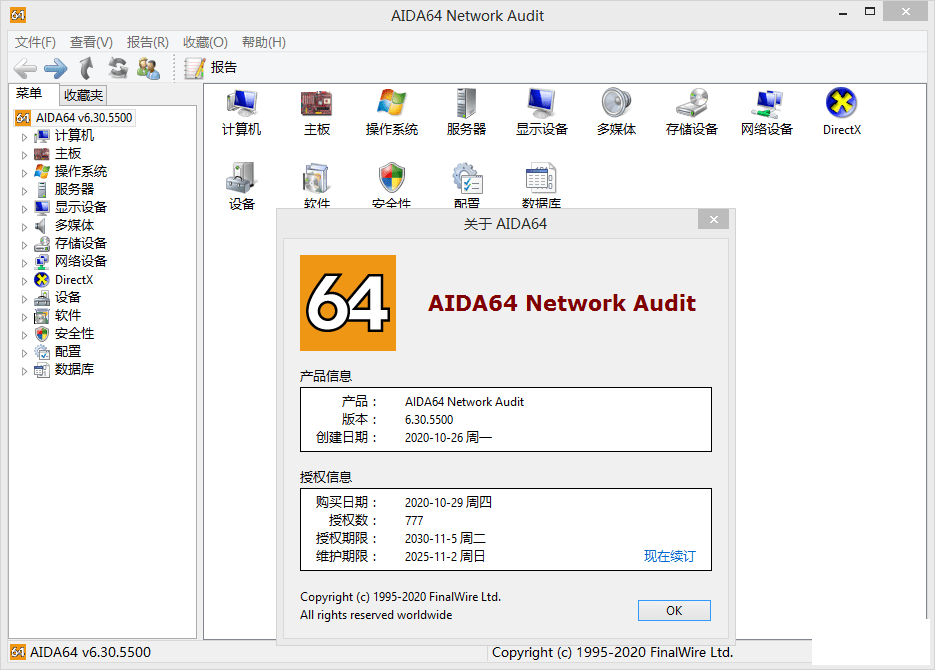Click the 授权数 value 777
This screenshot has height=670, width=935.
tap(414, 520)
